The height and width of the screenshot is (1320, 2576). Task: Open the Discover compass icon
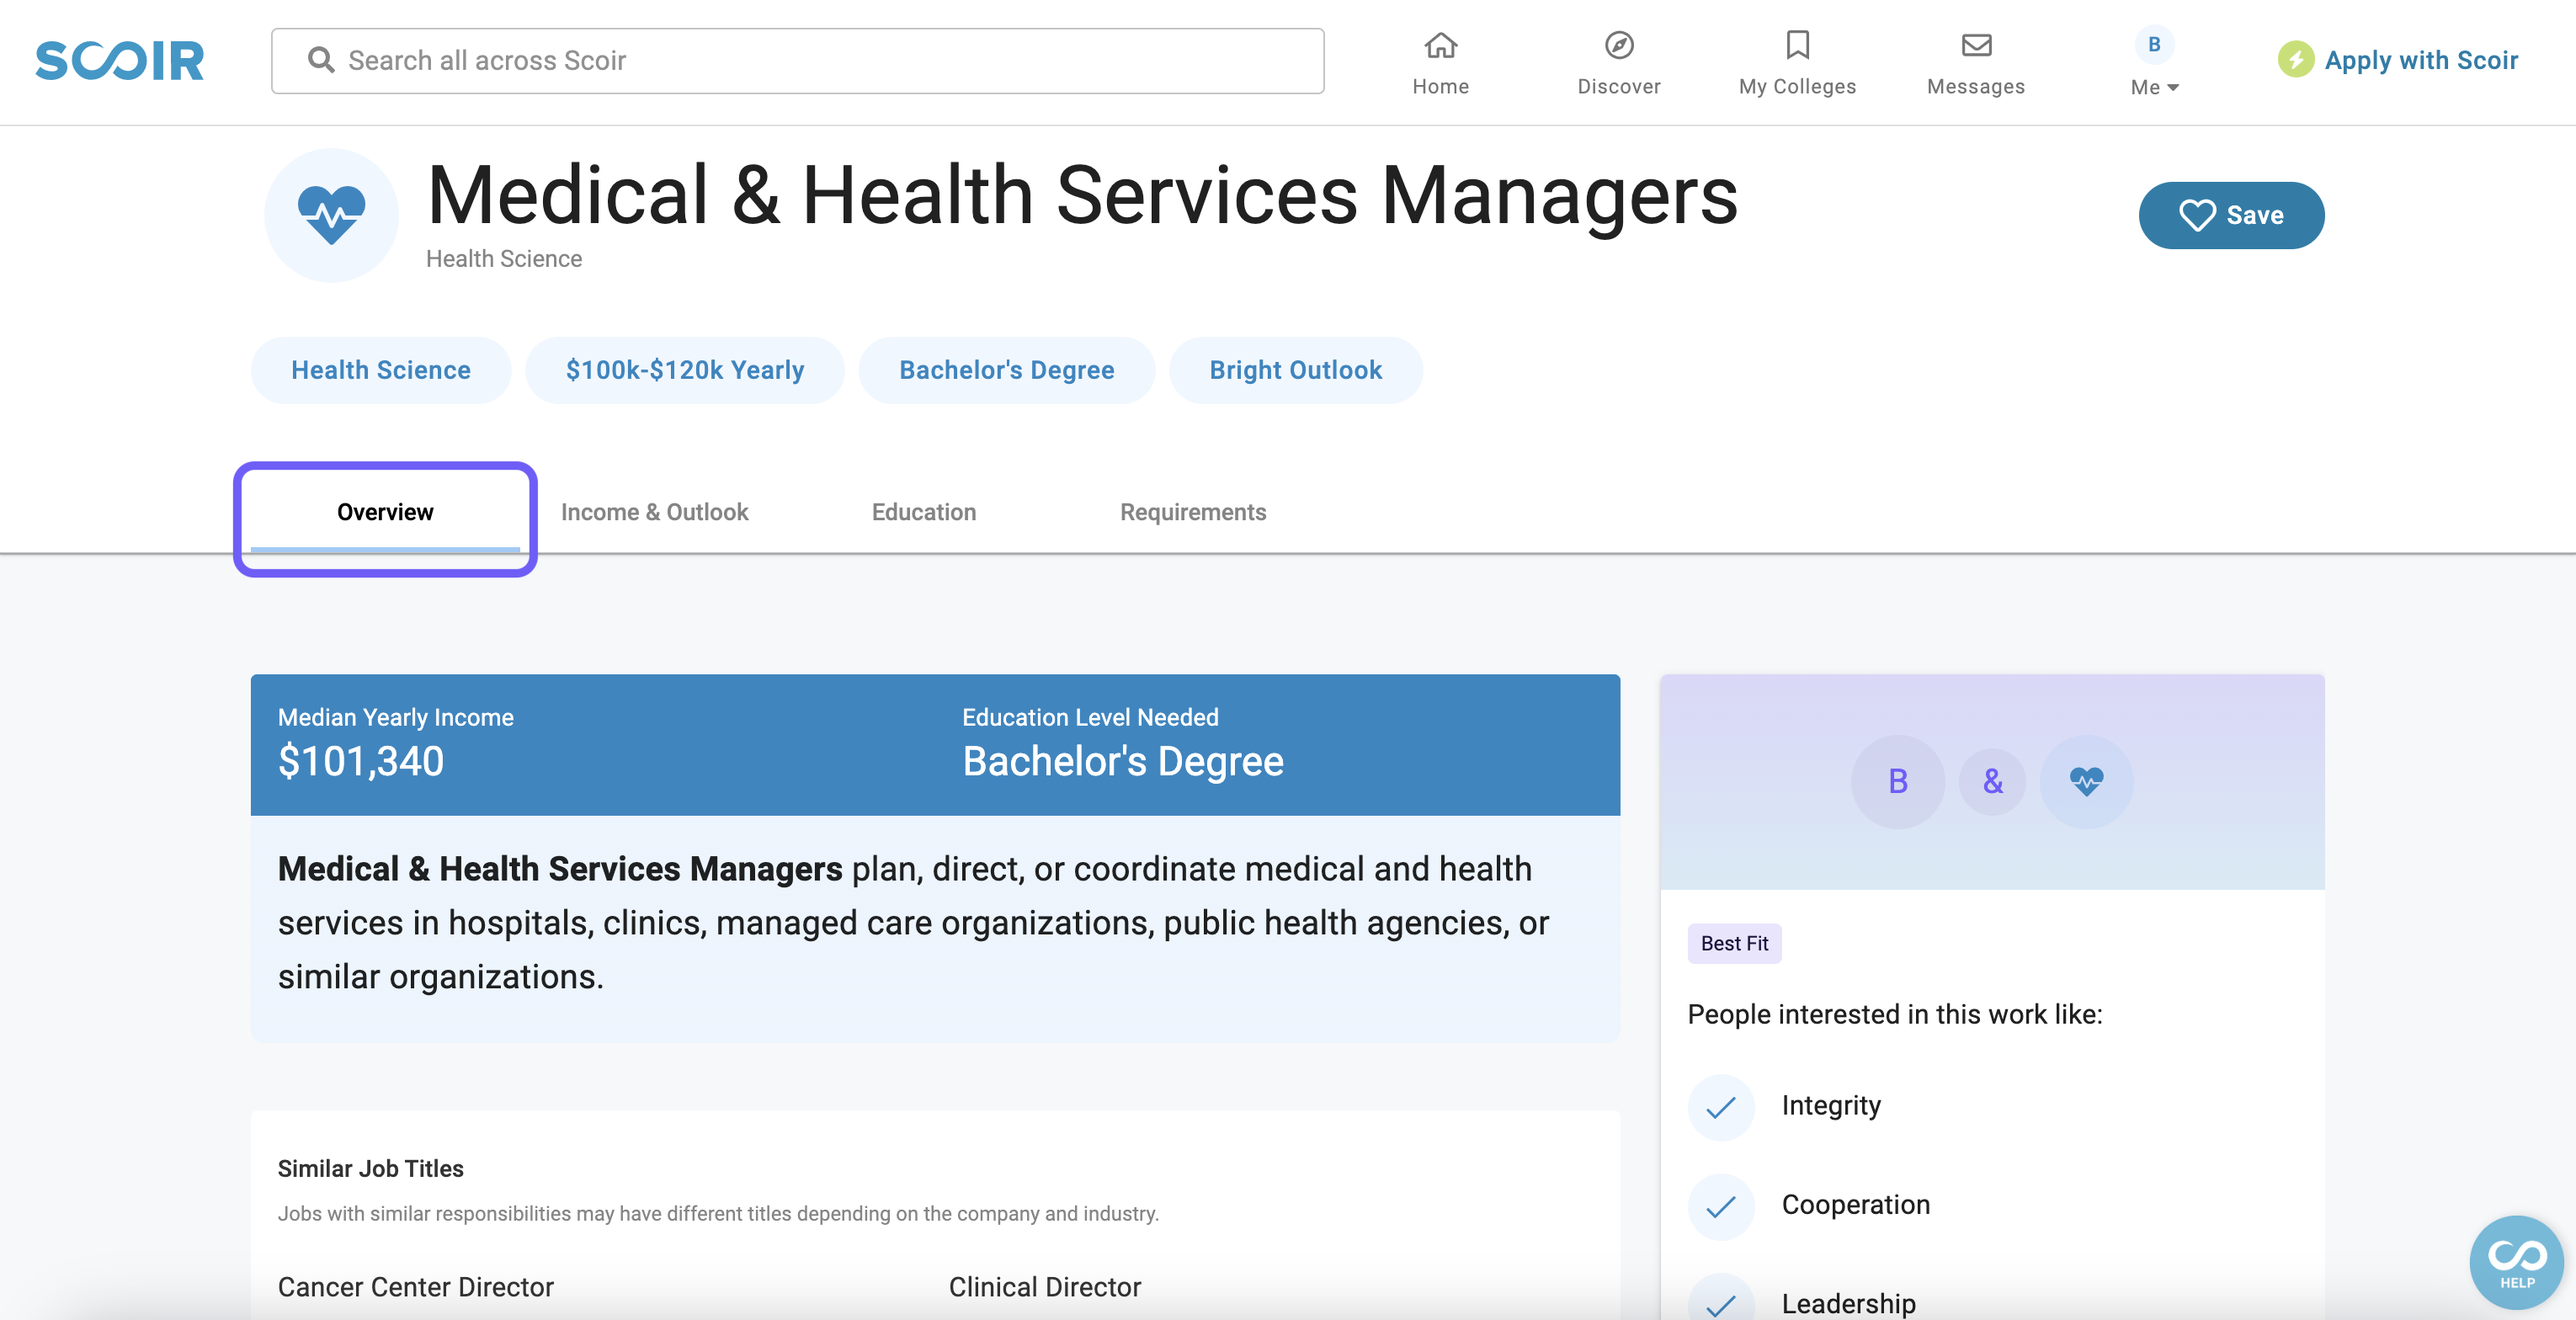1618,46
